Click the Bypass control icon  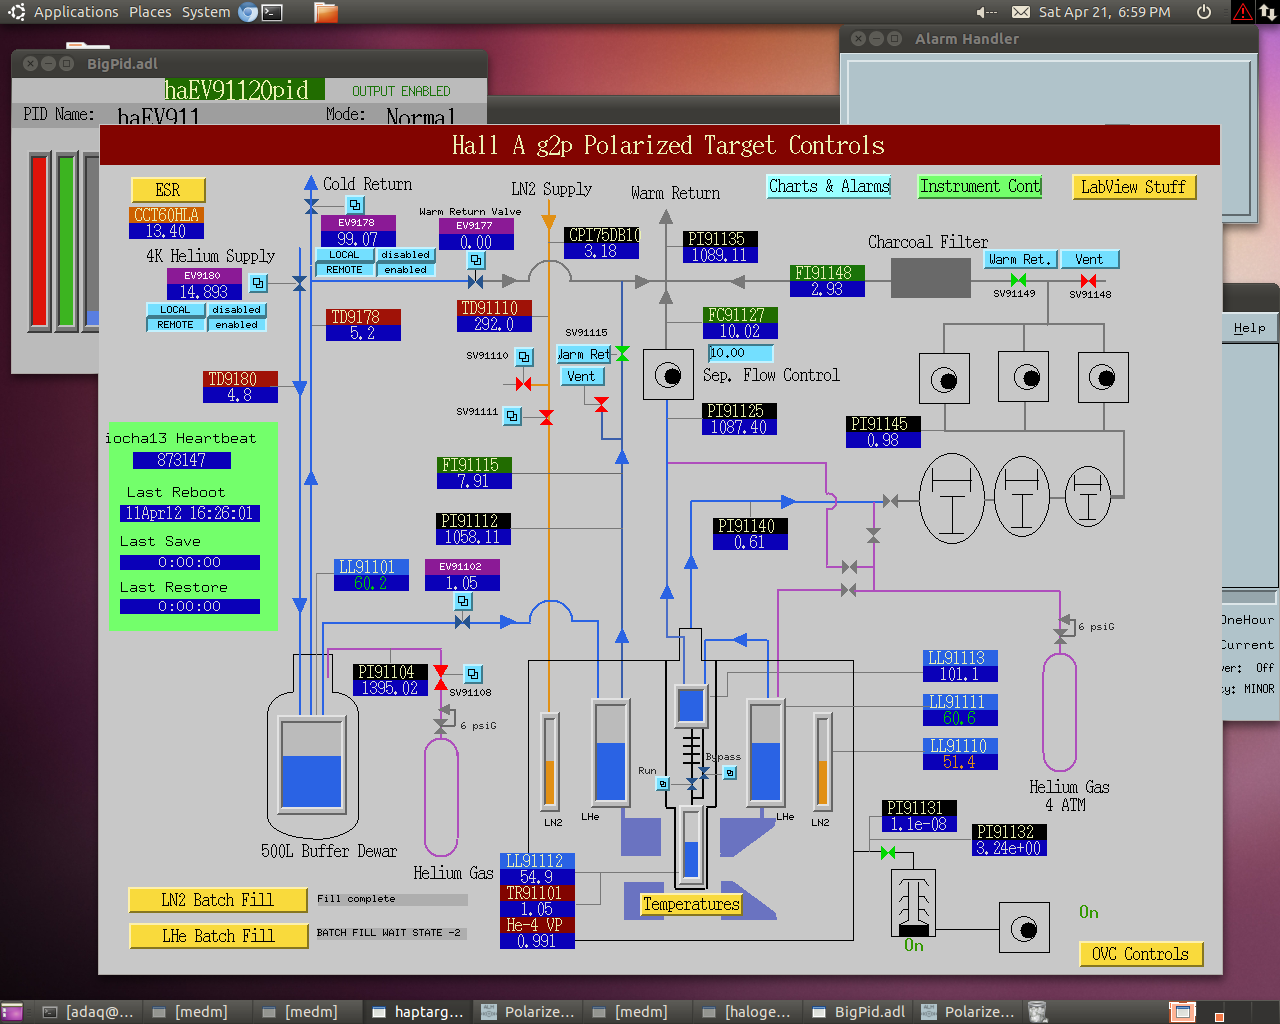click(x=730, y=772)
